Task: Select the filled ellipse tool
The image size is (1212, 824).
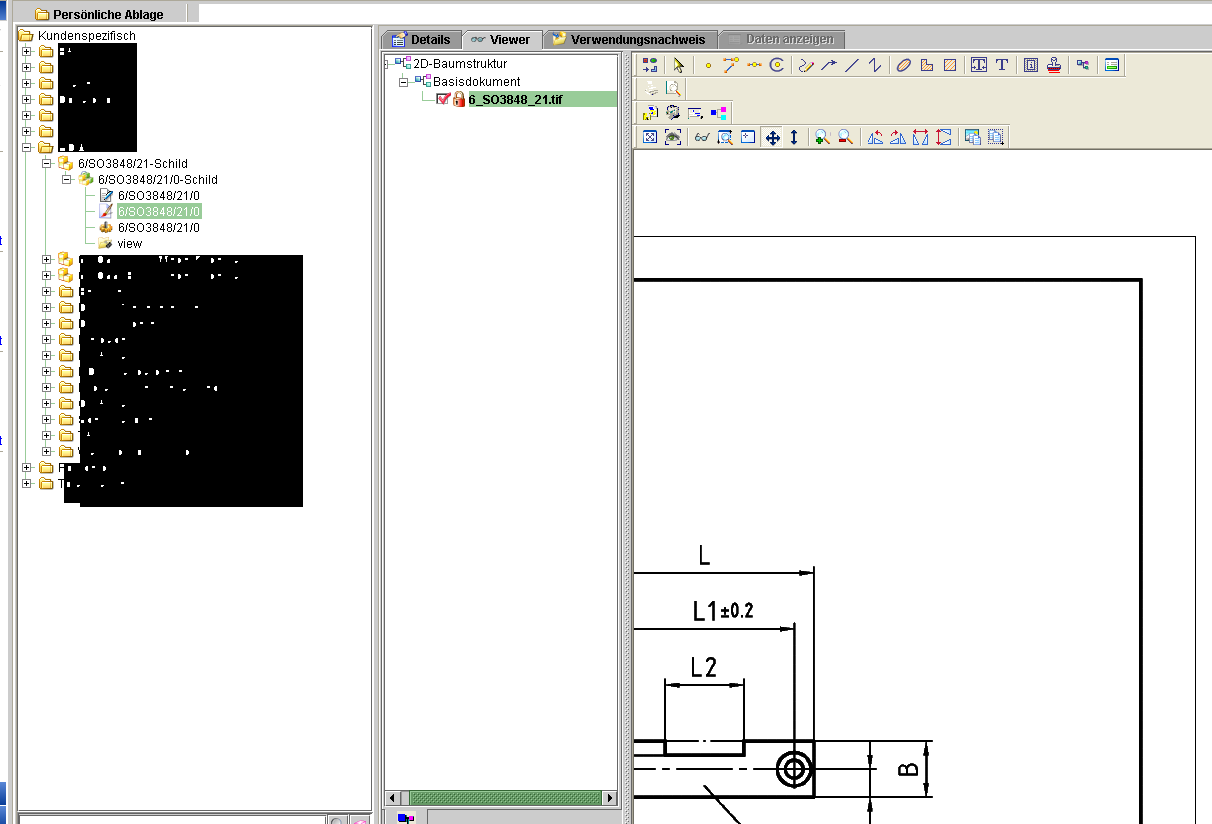Action: pyautogui.click(x=903, y=65)
